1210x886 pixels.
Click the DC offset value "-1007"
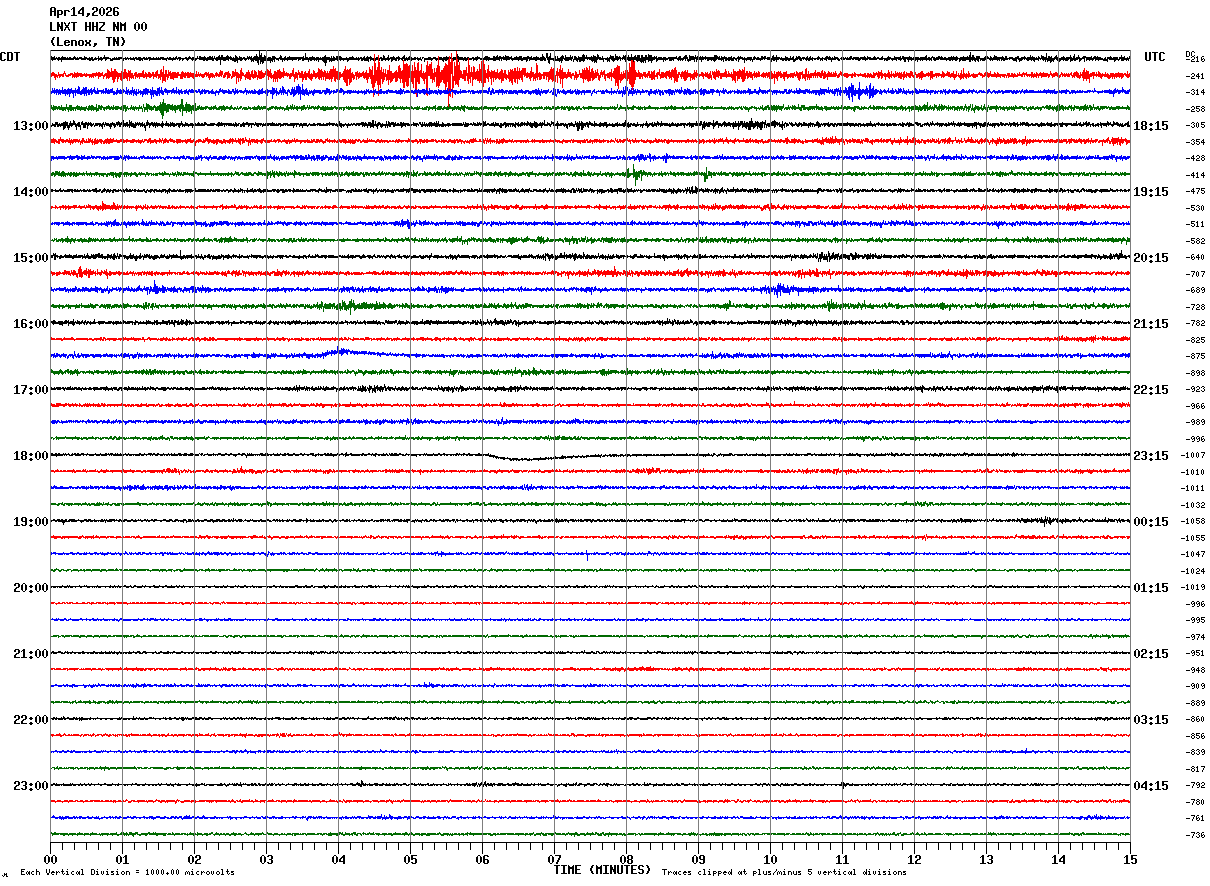click(1194, 455)
